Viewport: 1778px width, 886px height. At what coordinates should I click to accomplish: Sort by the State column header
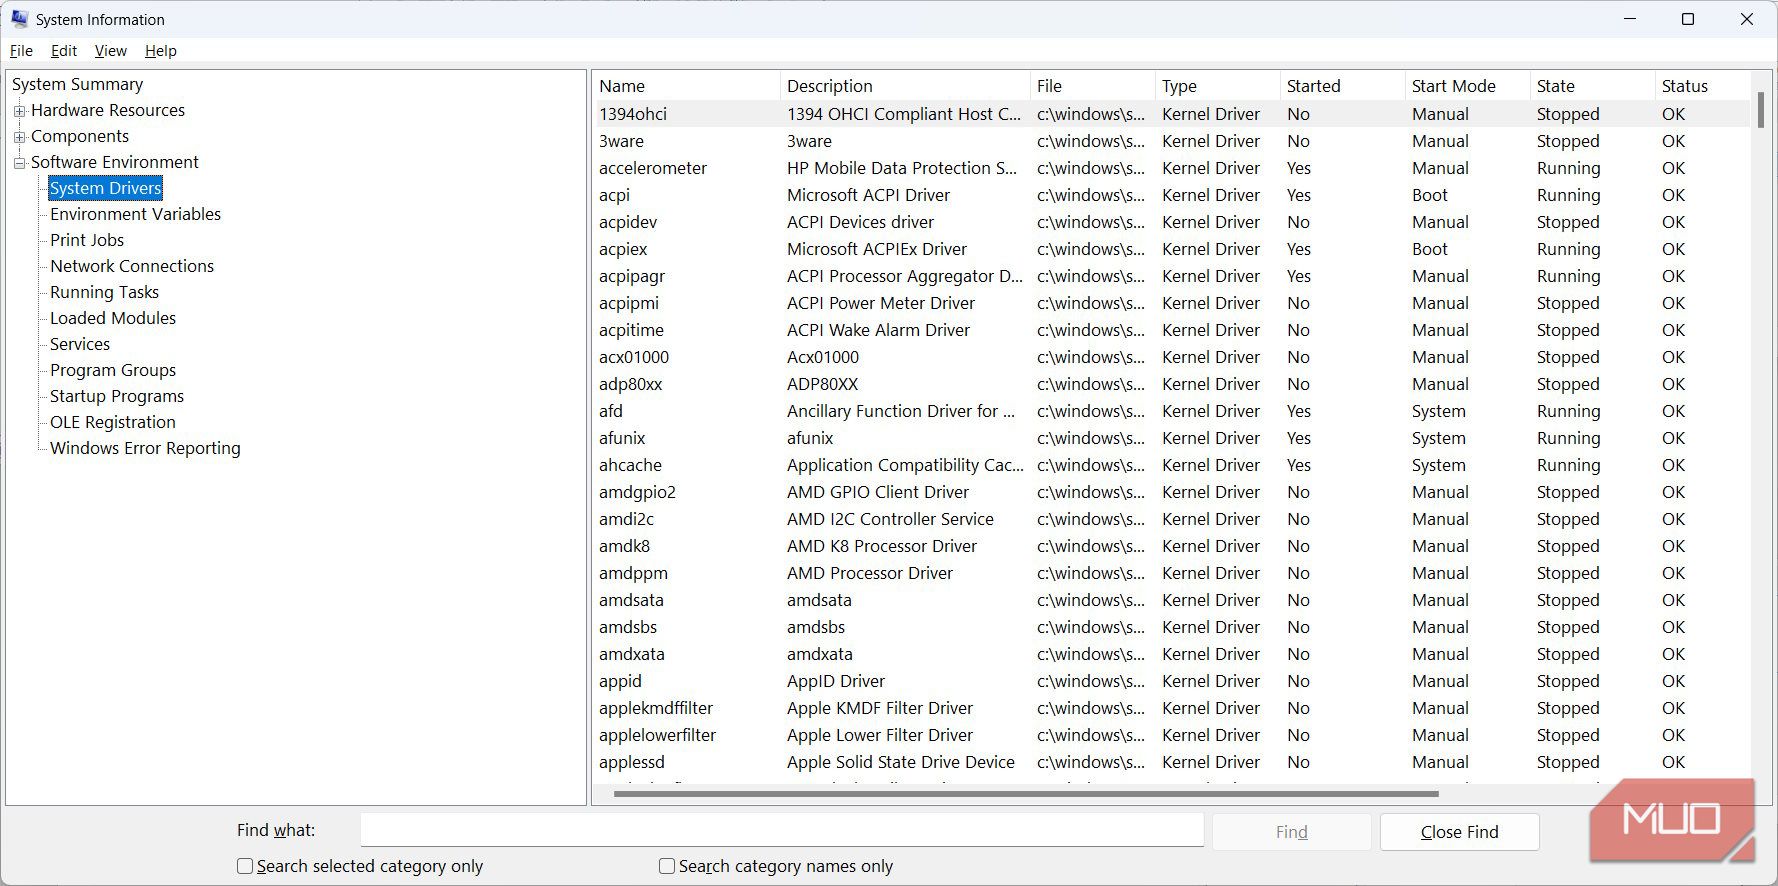pyautogui.click(x=1593, y=86)
